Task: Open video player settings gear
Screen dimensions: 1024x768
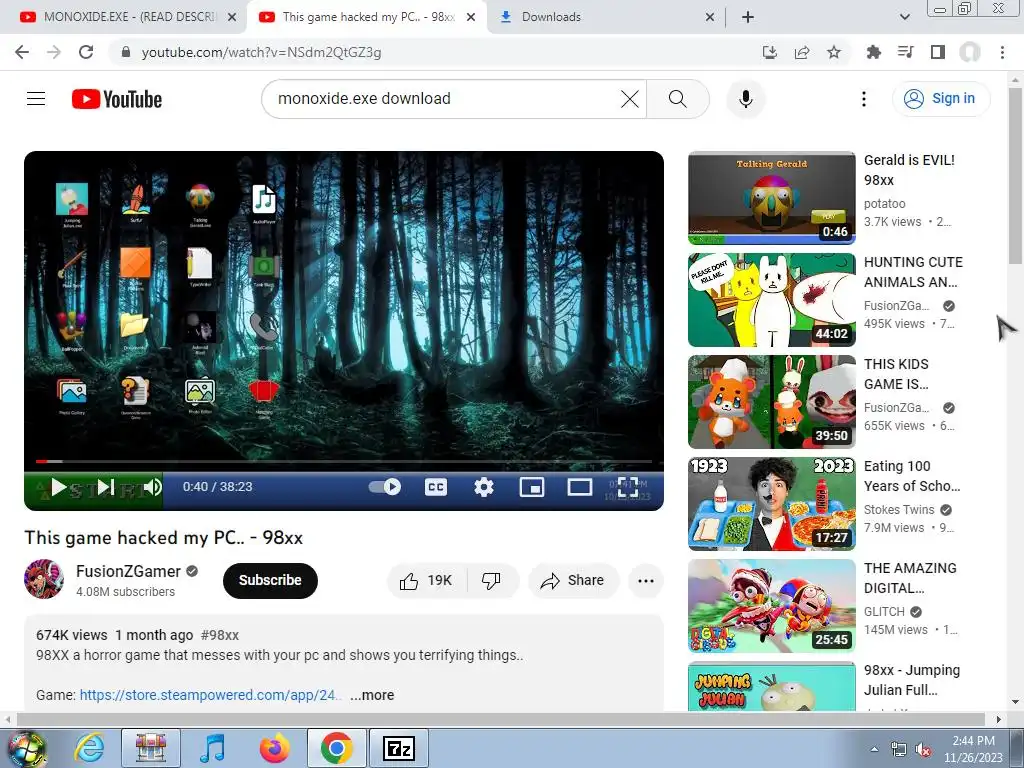Action: click(x=484, y=487)
